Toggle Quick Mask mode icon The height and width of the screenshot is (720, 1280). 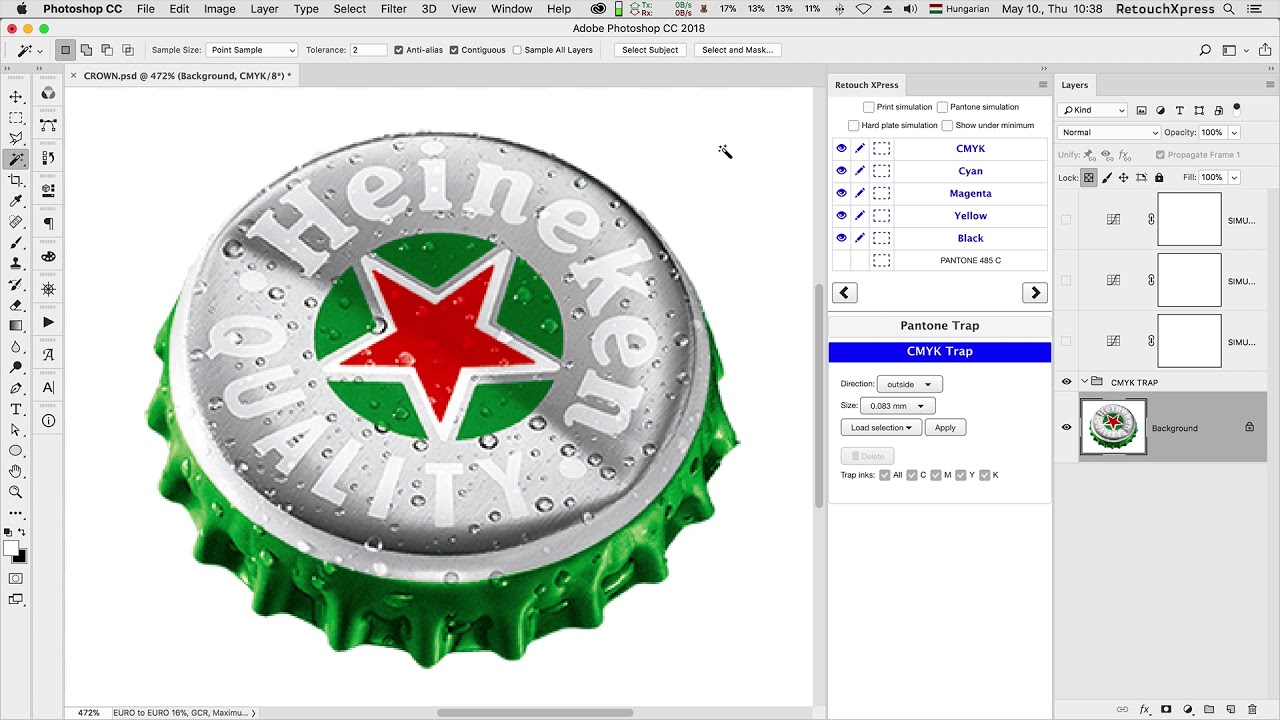16,578
